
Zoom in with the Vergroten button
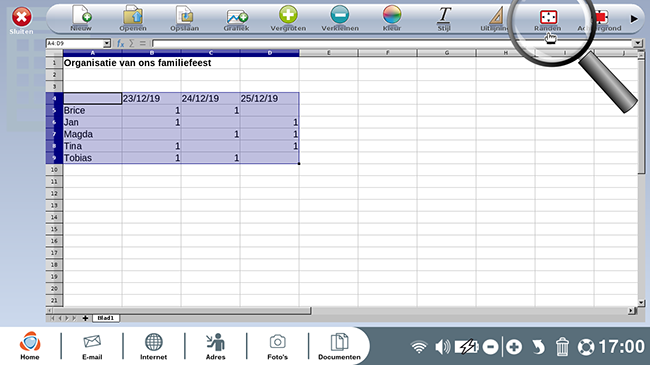(288, 15)
